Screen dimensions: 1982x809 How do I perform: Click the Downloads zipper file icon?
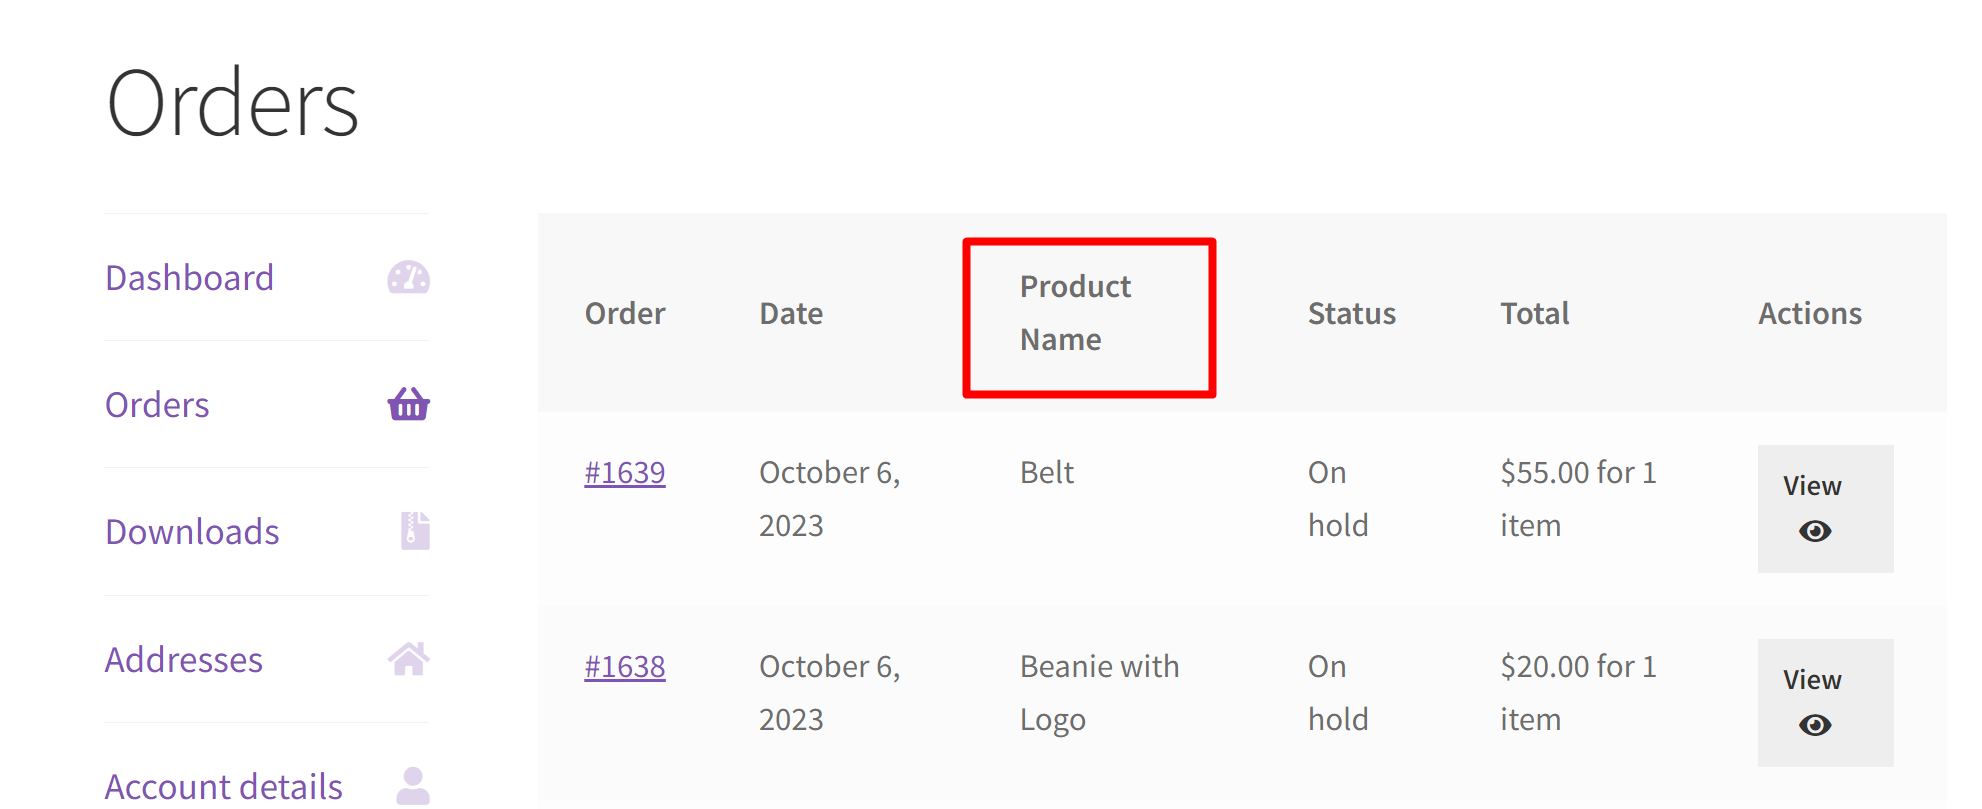click(413, 531)
